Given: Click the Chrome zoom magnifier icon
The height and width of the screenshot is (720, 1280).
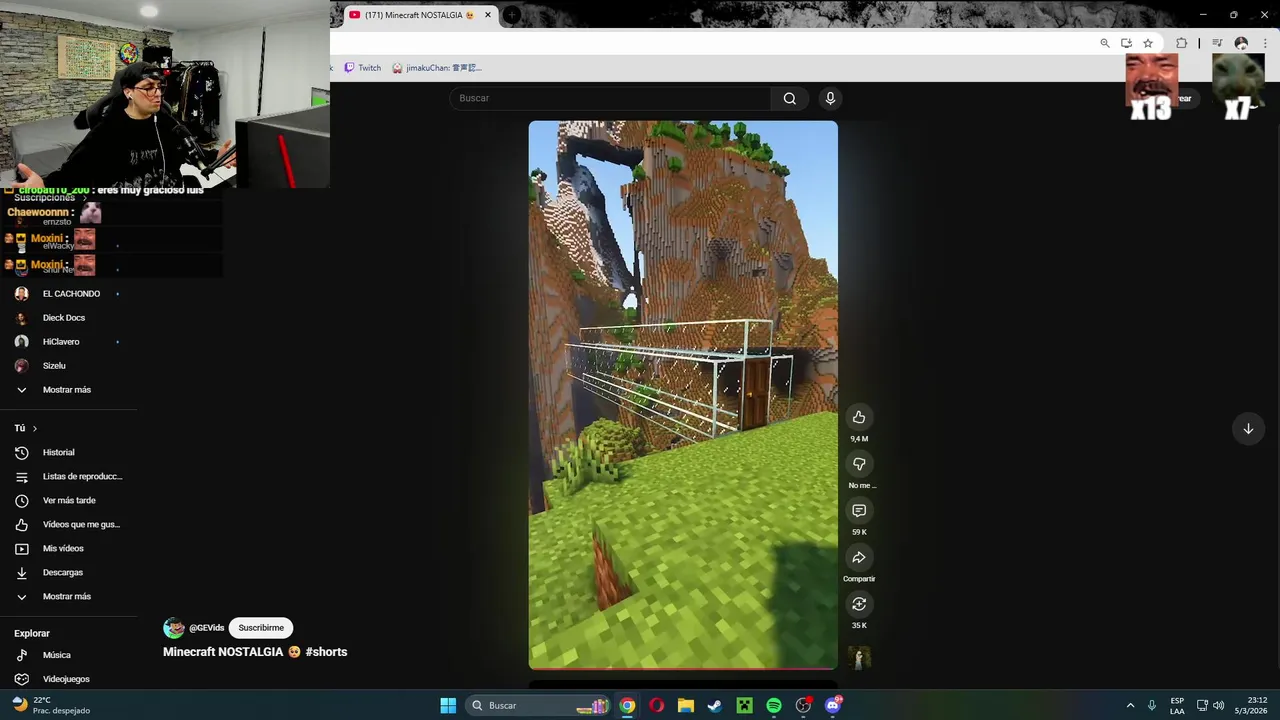Looking at the screenshot, I should 1105,43.
